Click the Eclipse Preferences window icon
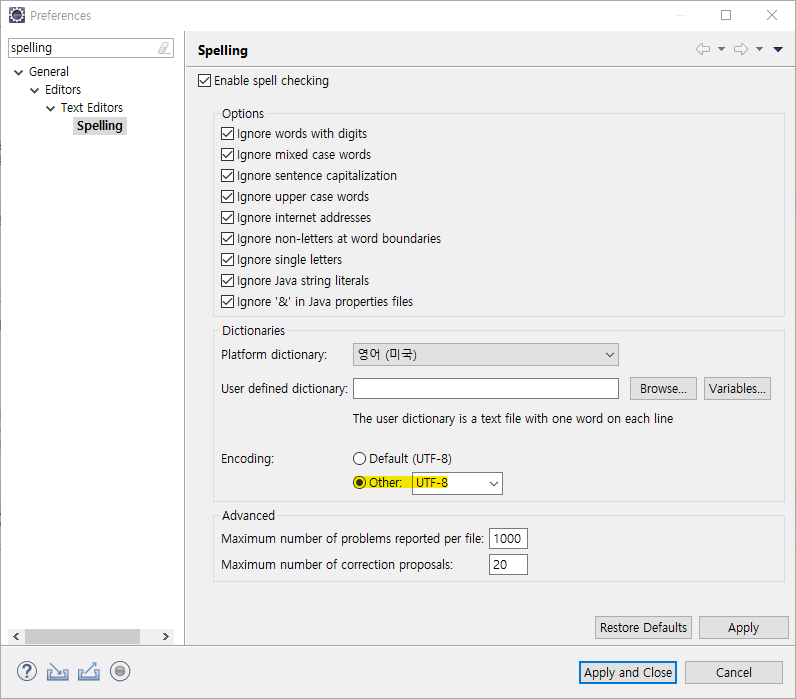The height and width of the screenshot is (699, 796). pyautogui.click(x=17, y=15)
